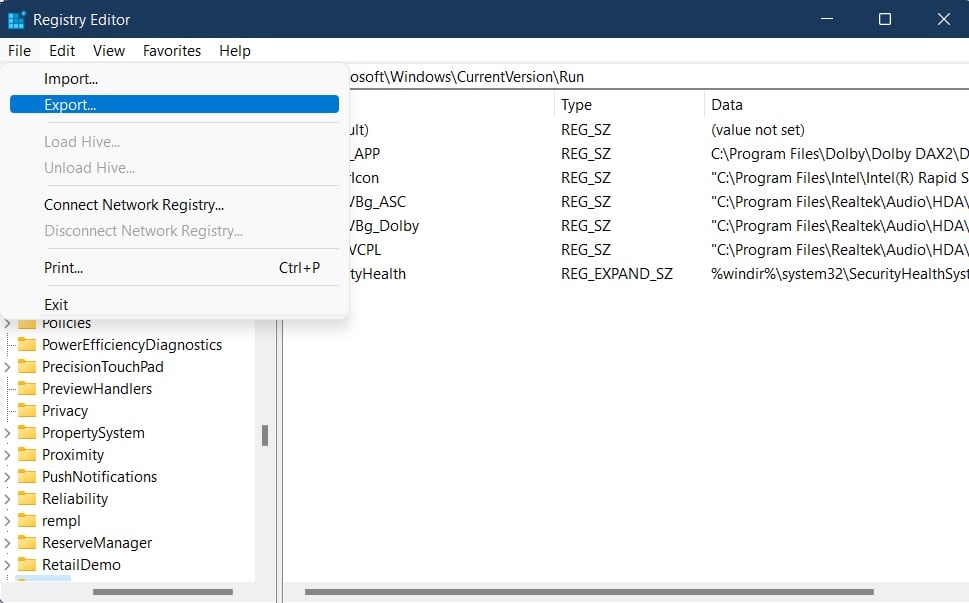
Task: Click the (value not set) data cell
Action: 758,130
